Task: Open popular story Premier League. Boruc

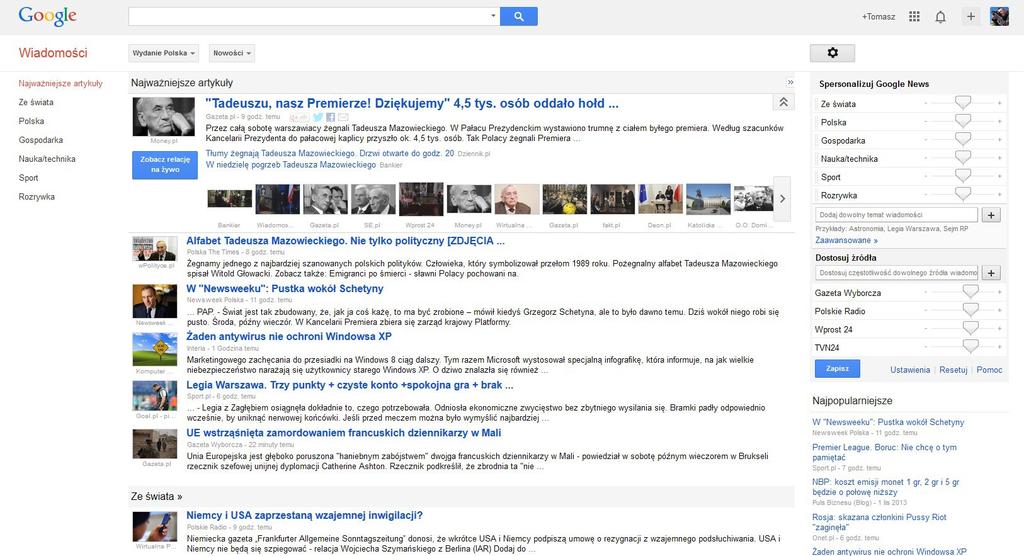Action: point(884,452)
